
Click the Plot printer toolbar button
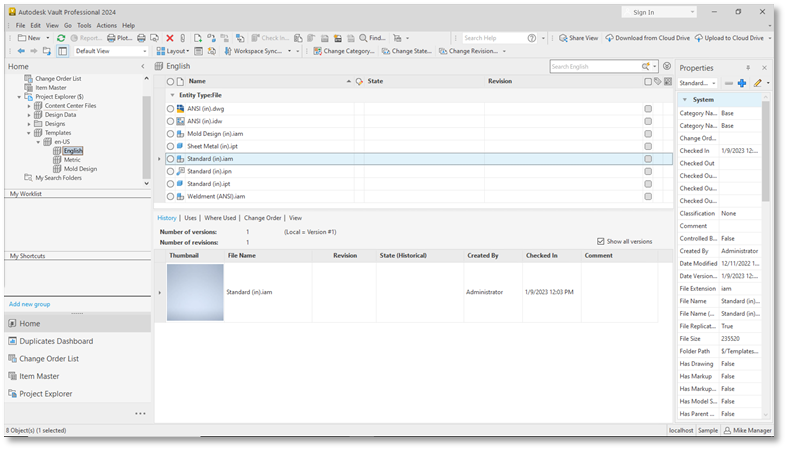tap(119, 38)
